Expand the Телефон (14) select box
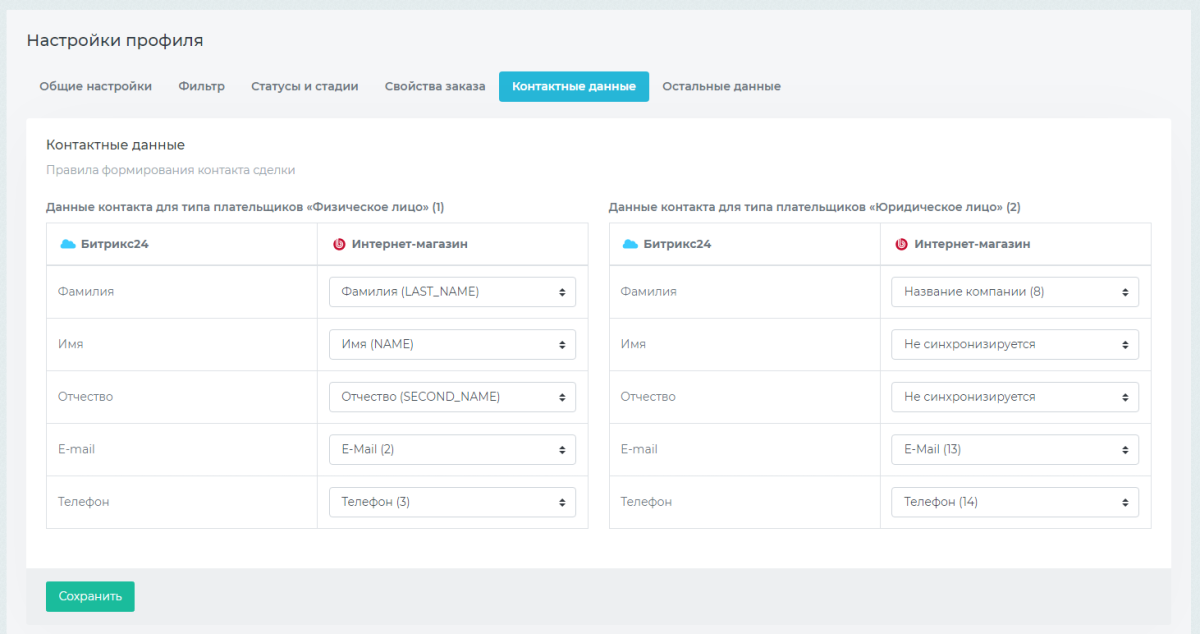Viewport: 1200px width, 634px height. point(1014,502)
